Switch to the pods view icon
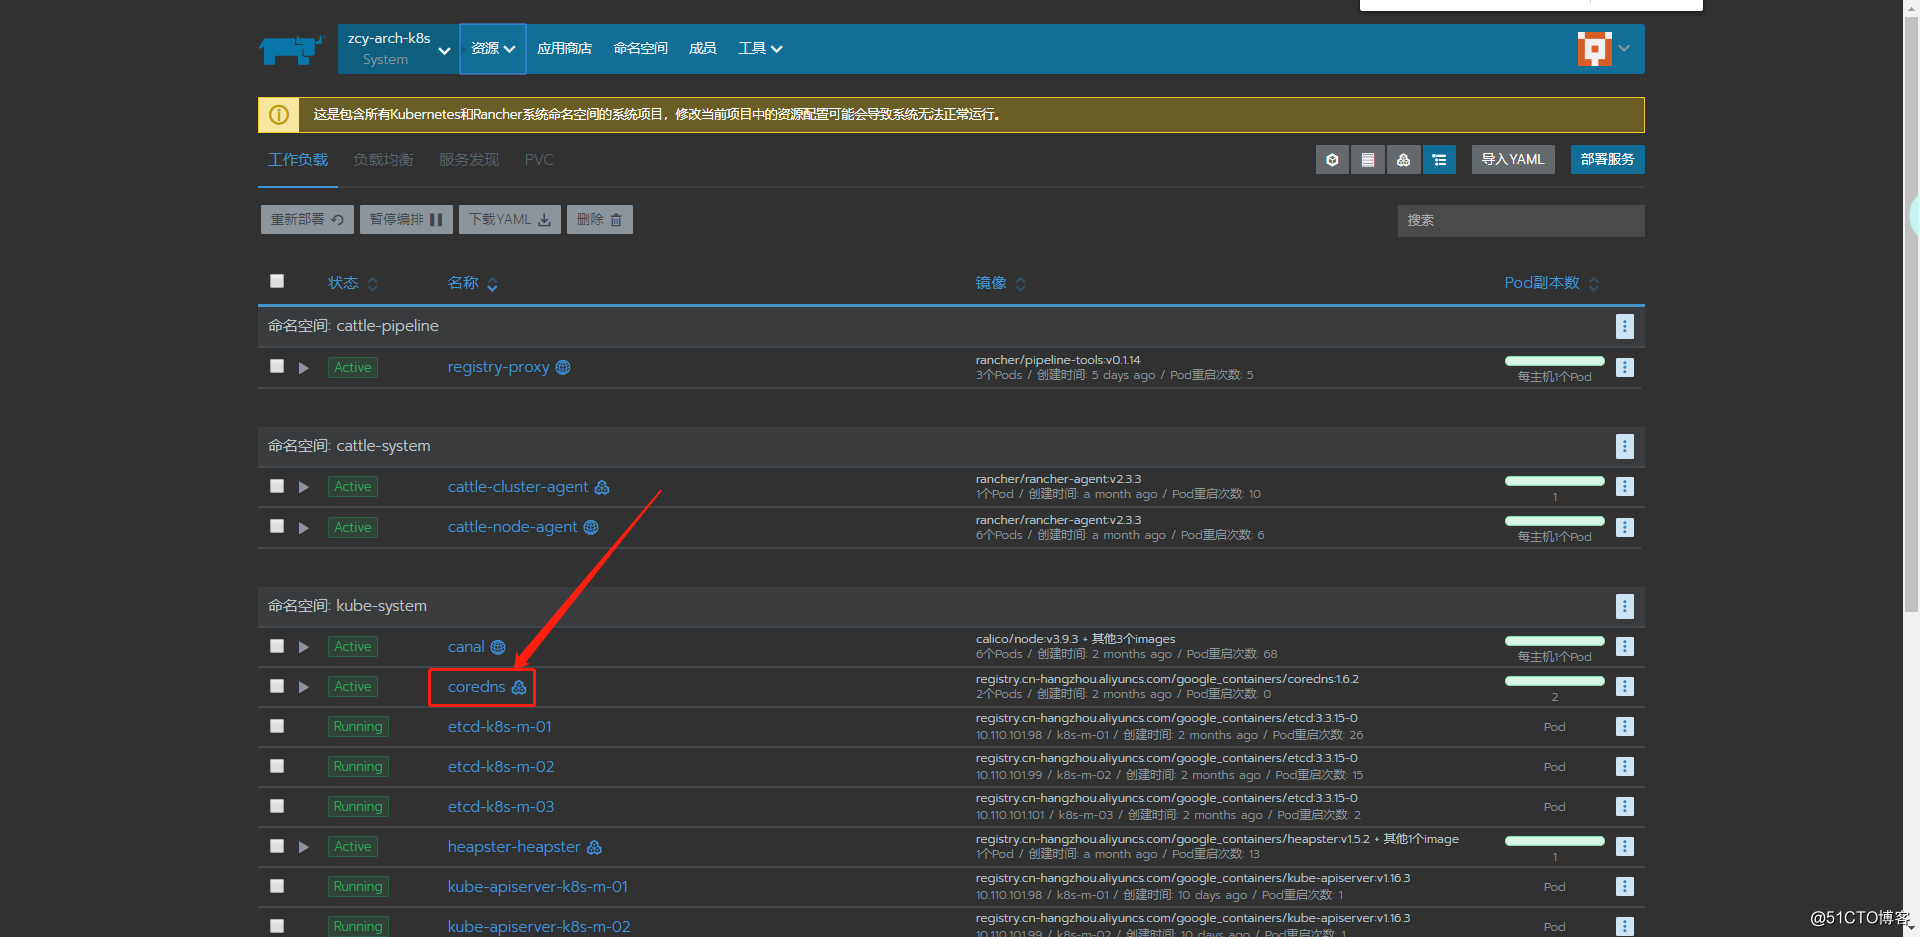 1332,160
